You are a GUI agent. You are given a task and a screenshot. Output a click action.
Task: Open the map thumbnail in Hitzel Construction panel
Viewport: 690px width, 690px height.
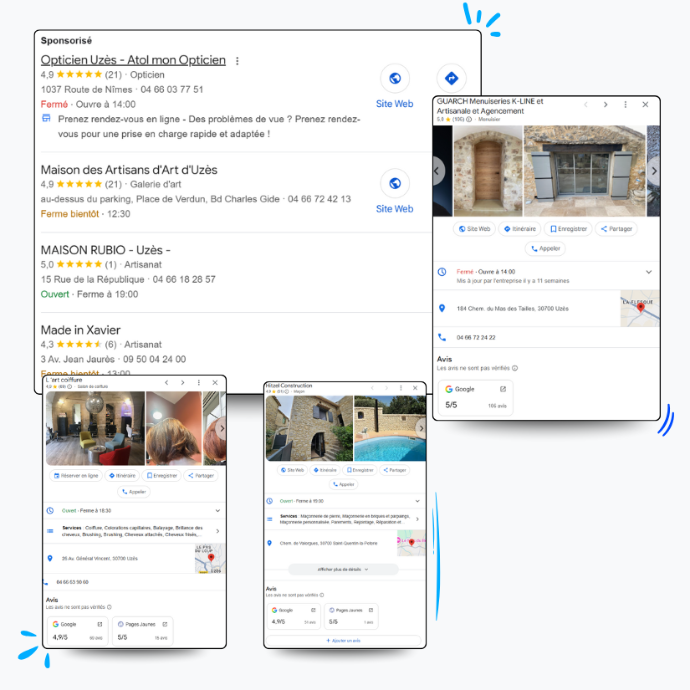coord(411,543)
